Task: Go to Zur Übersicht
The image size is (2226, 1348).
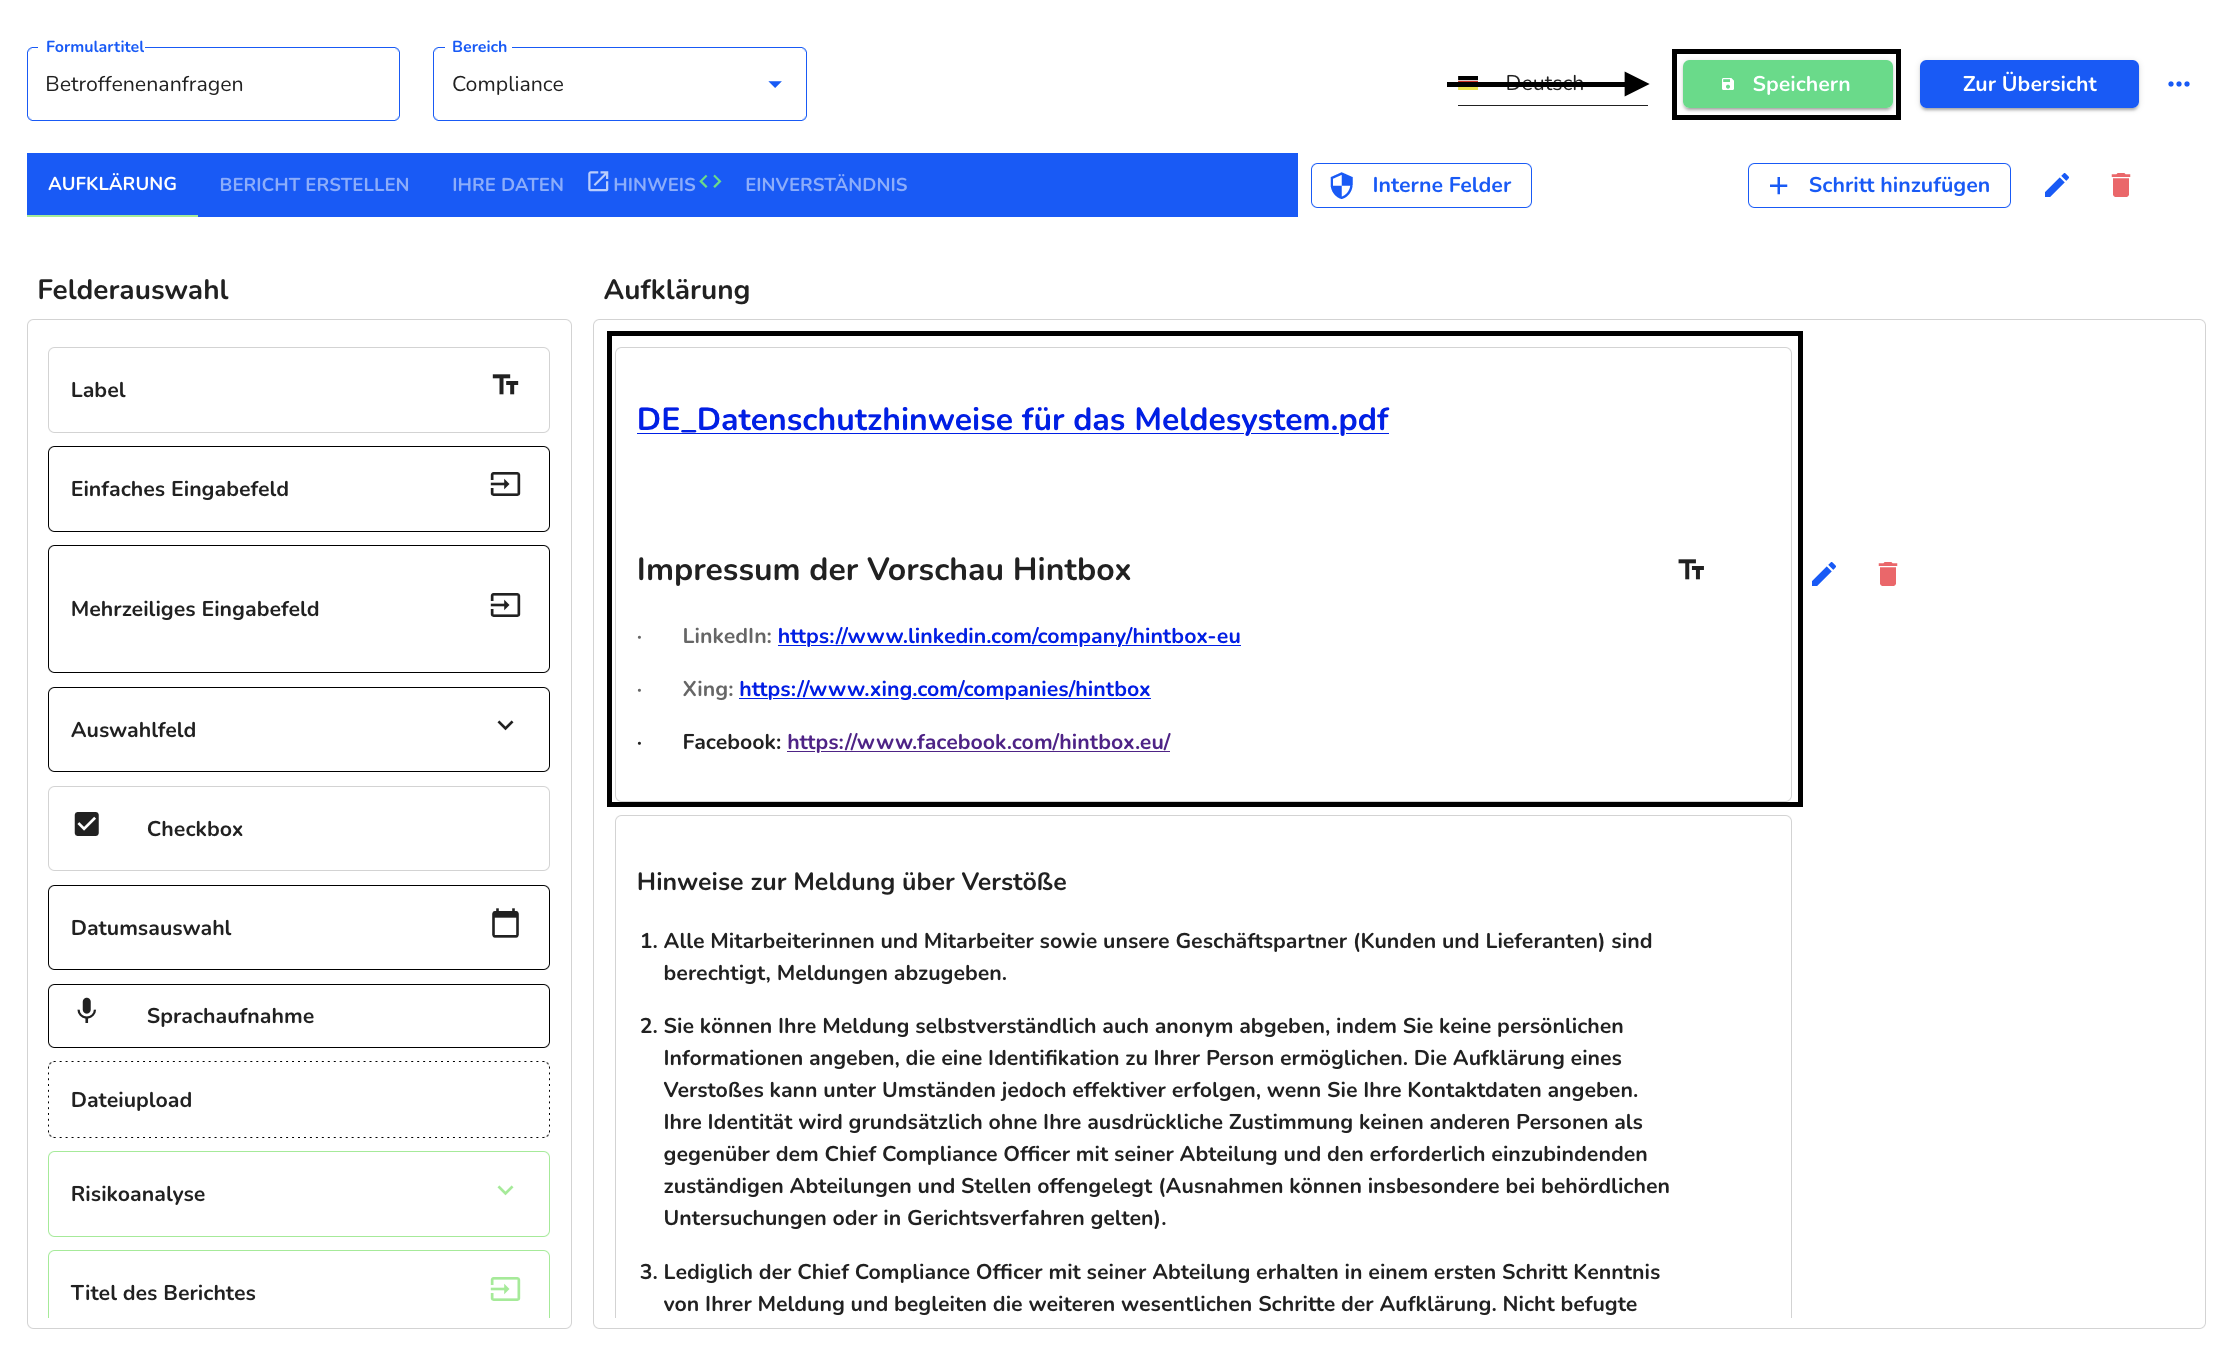Action: tap(2029, 84)
